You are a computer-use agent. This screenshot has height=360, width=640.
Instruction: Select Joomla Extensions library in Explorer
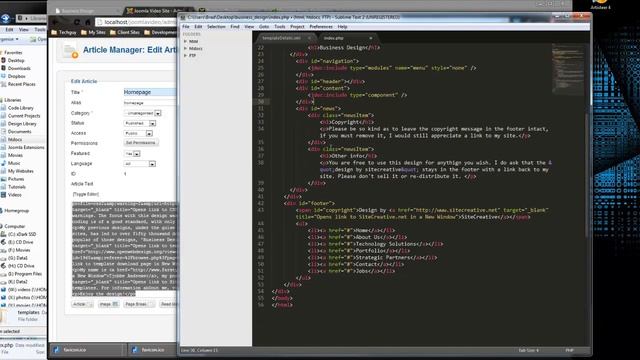(26, 147)
